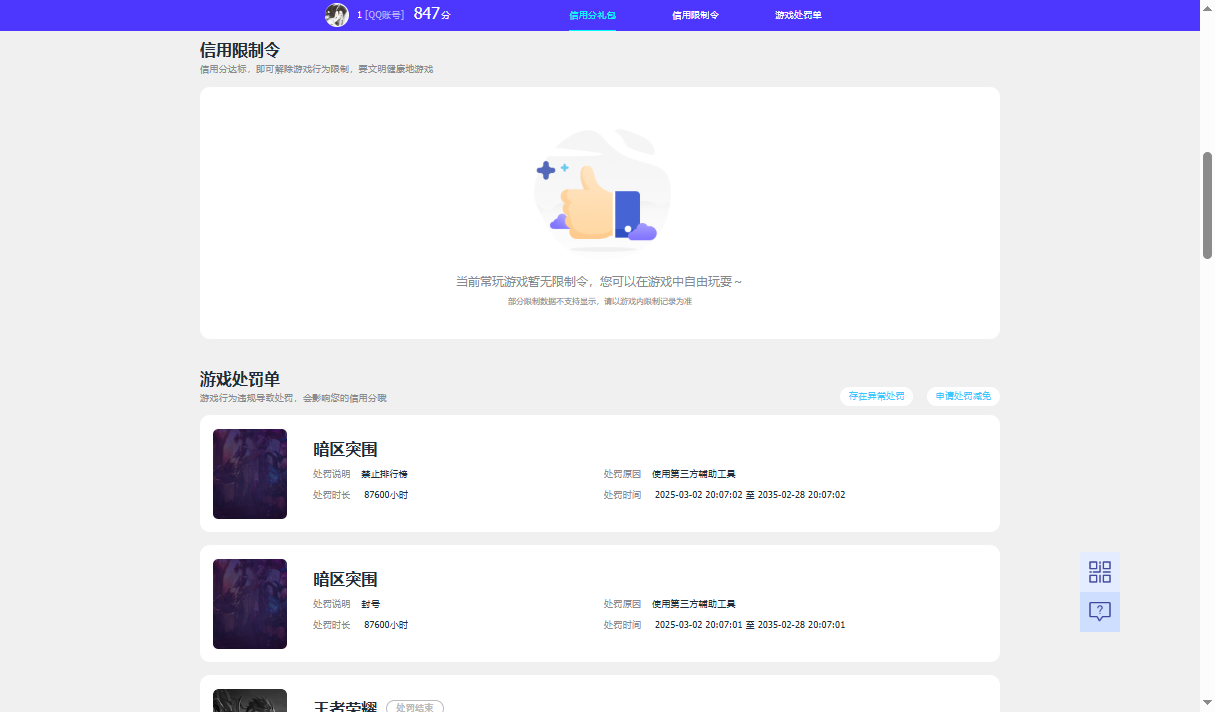This screenshot has height=712, width=1215.
Task: Open thumbnail of 封号 penalty entry
Action: [x=250, y=604]
